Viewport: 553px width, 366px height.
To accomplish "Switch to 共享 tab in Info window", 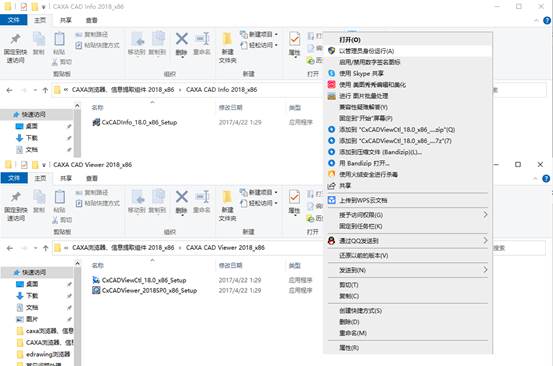I will coord(66,20).
